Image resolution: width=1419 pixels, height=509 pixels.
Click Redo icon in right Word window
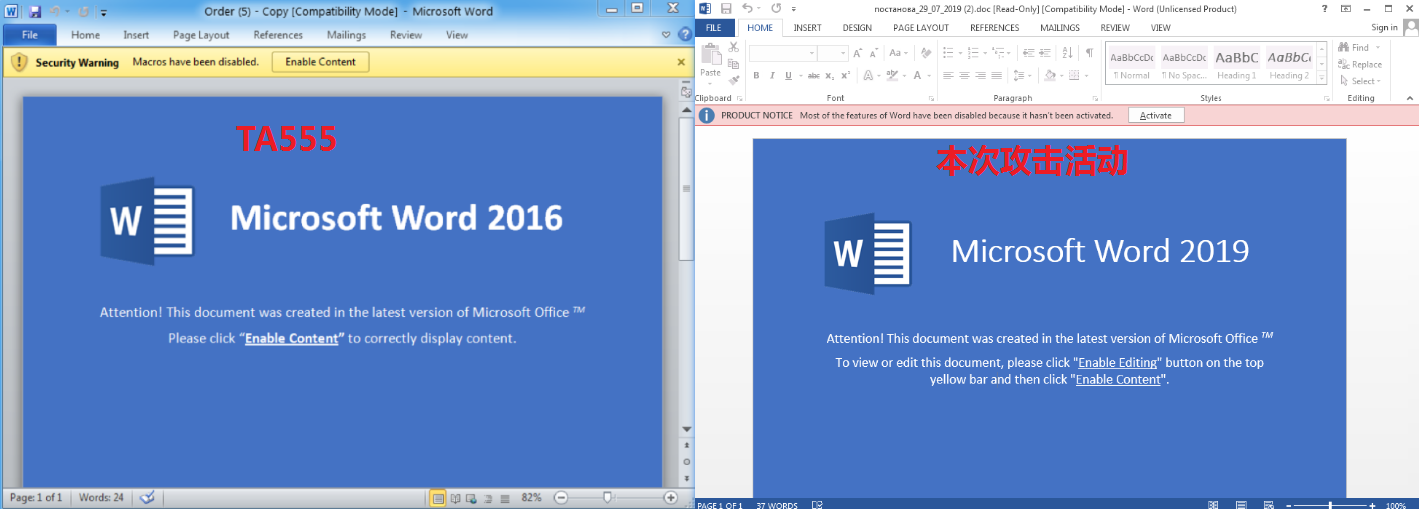pos(776,9)
